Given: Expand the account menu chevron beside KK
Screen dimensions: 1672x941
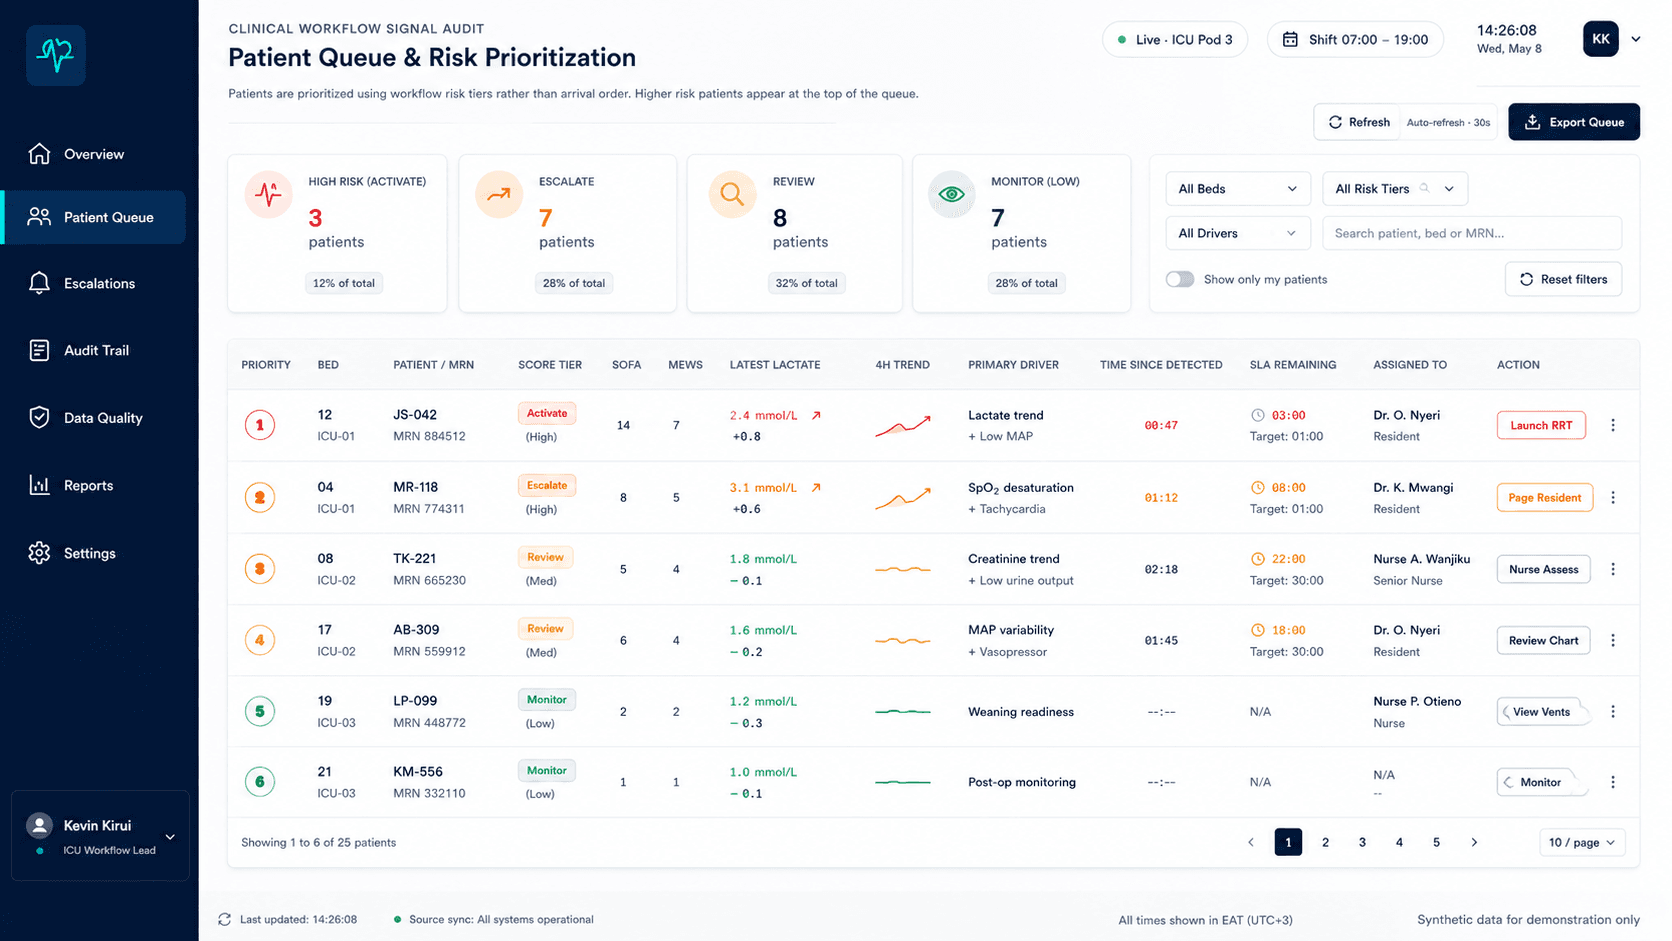Looking at the screenshot, I should [x=1636, y=39].
